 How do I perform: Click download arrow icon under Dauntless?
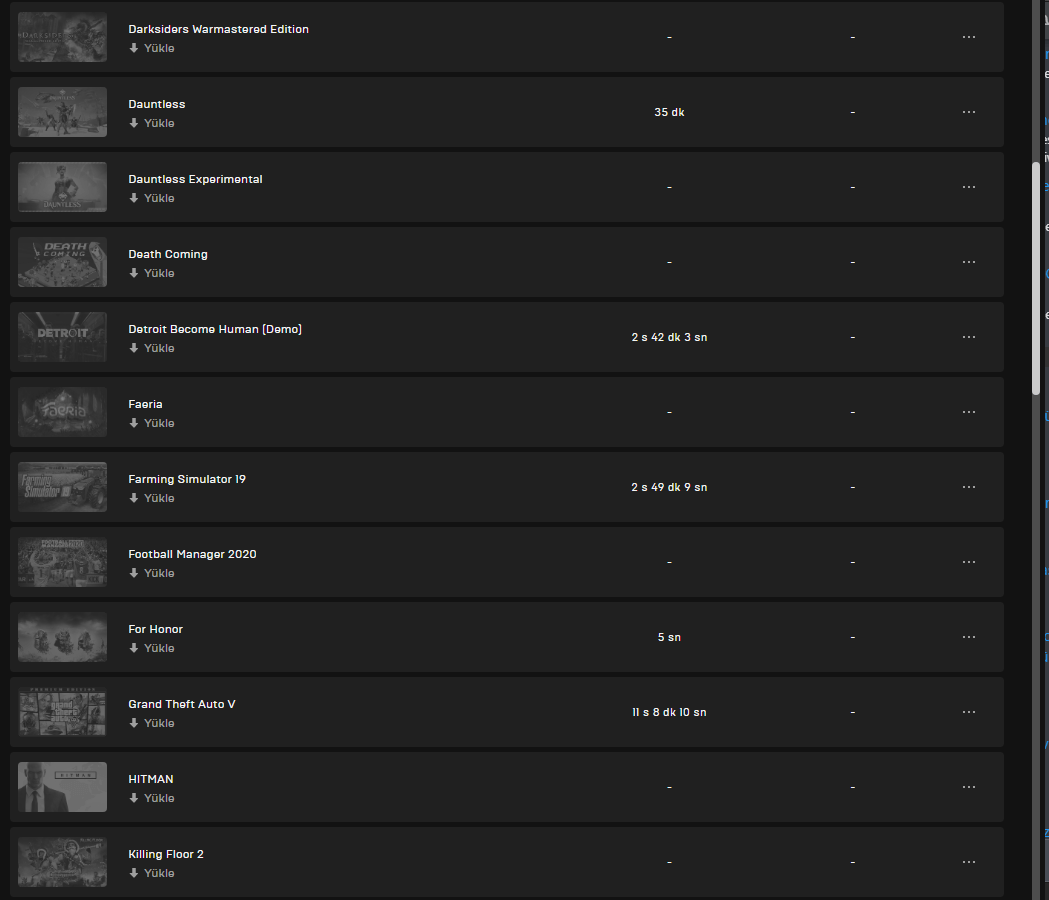[x=134, y=123]
